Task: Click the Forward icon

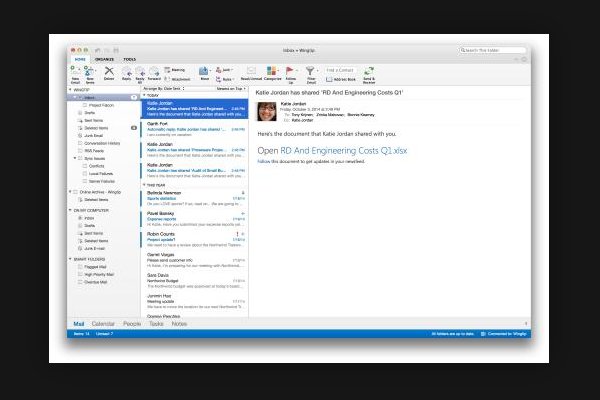Action: (x=154, y=71)
